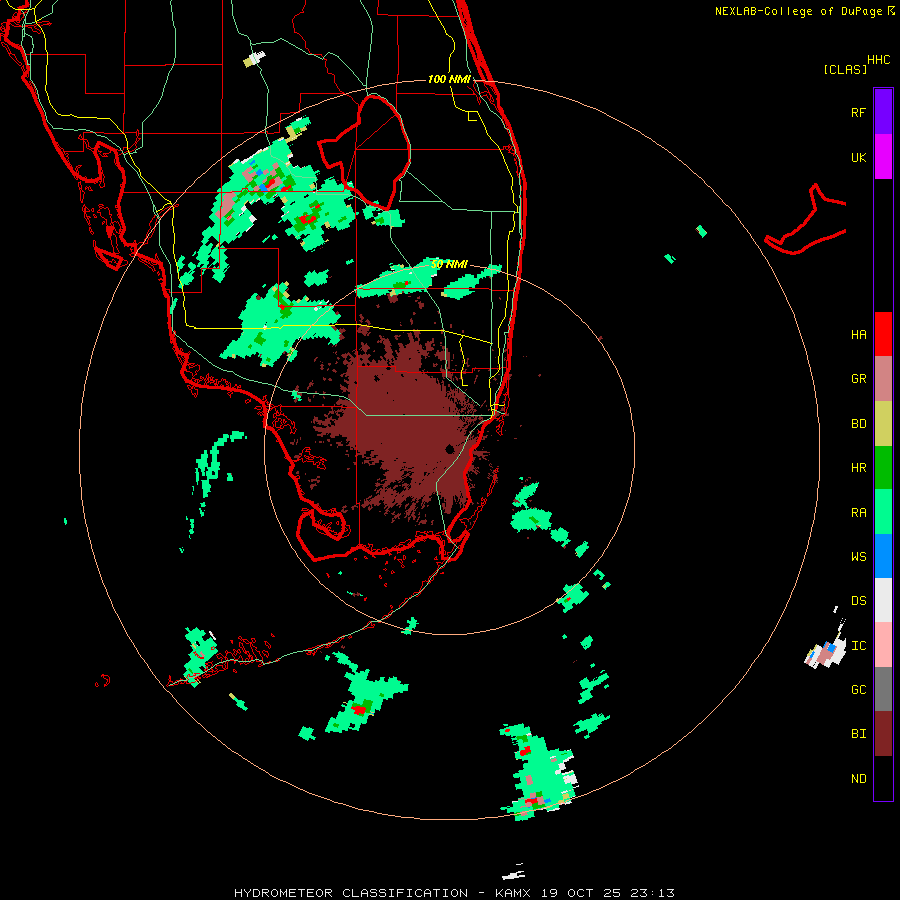The image size is (900, 900).
Task: Click the RA light green legend swatch
Action: 883,512
